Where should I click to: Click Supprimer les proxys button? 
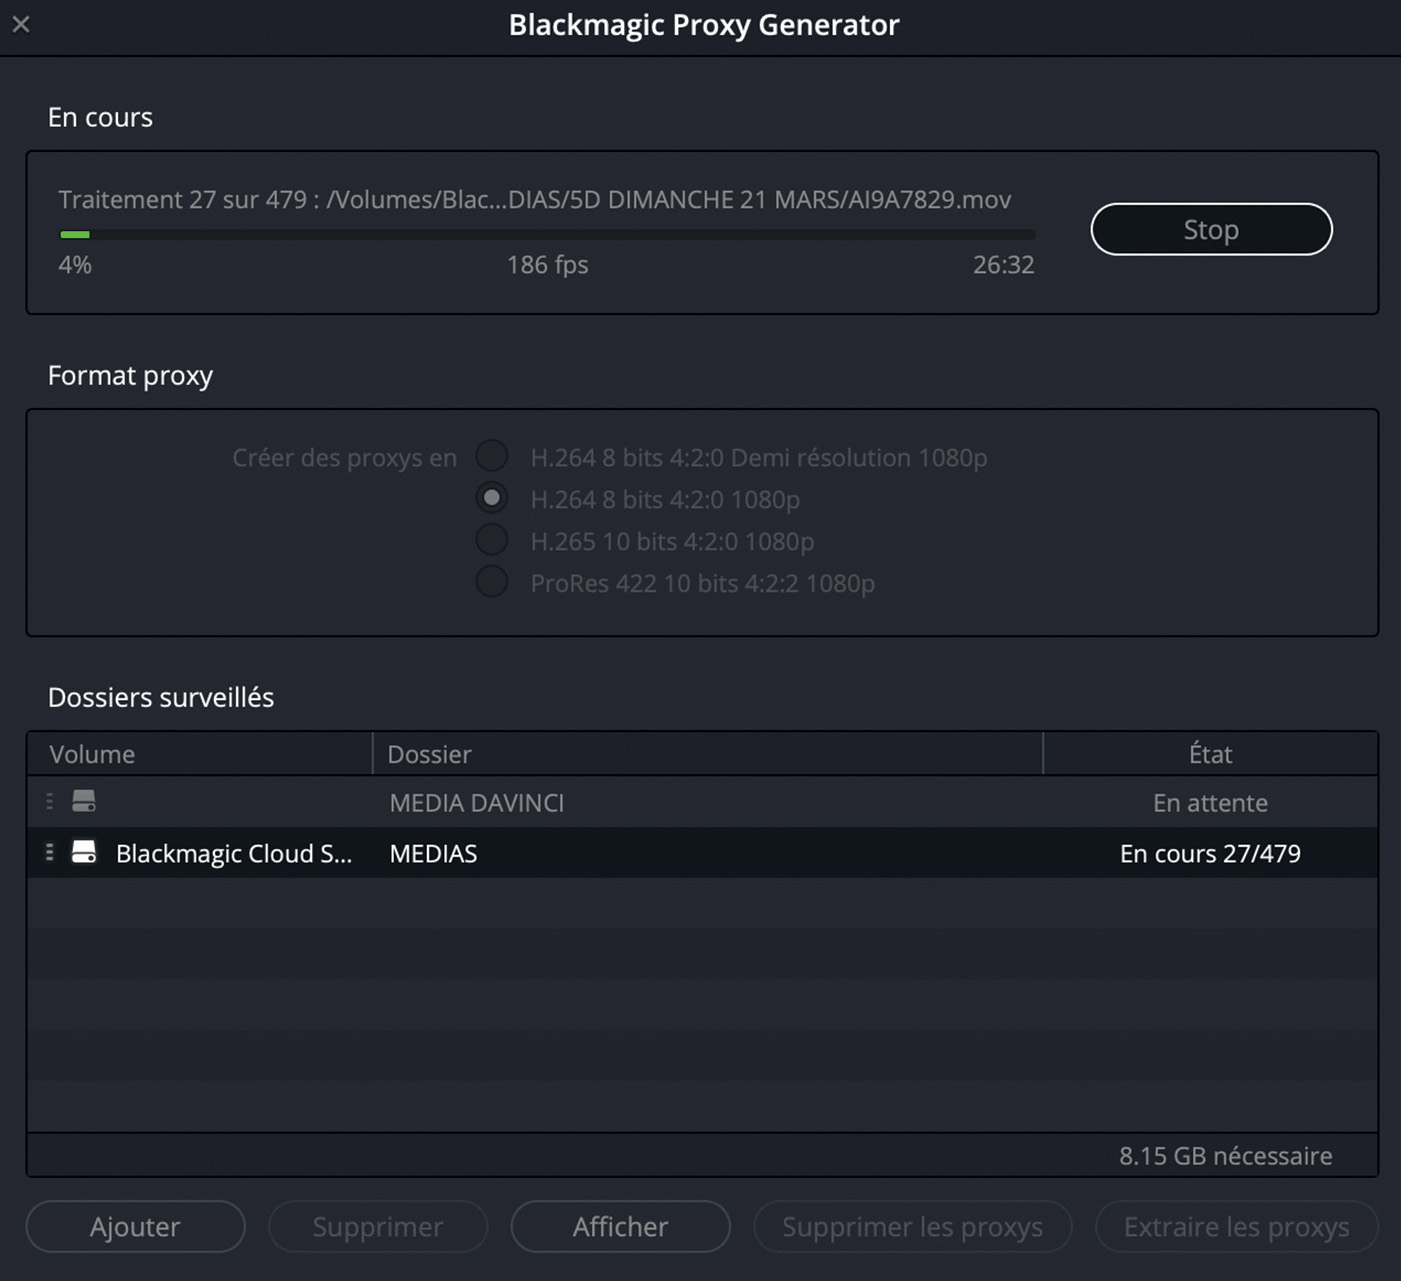(x=912, y=1226)
